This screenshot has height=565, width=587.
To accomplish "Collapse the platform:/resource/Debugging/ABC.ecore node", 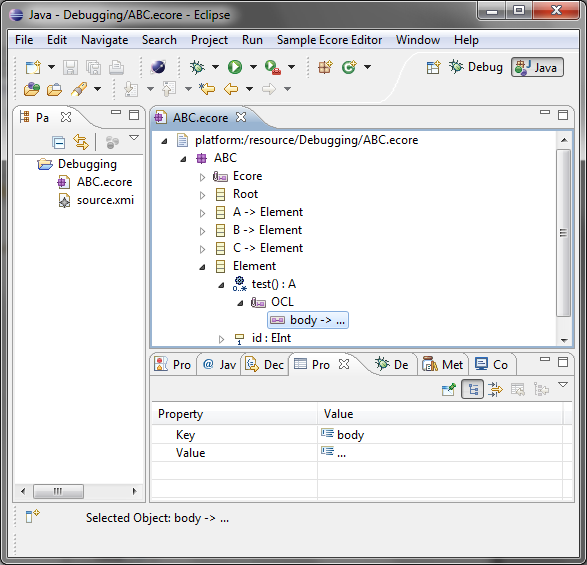I will 164,141.
